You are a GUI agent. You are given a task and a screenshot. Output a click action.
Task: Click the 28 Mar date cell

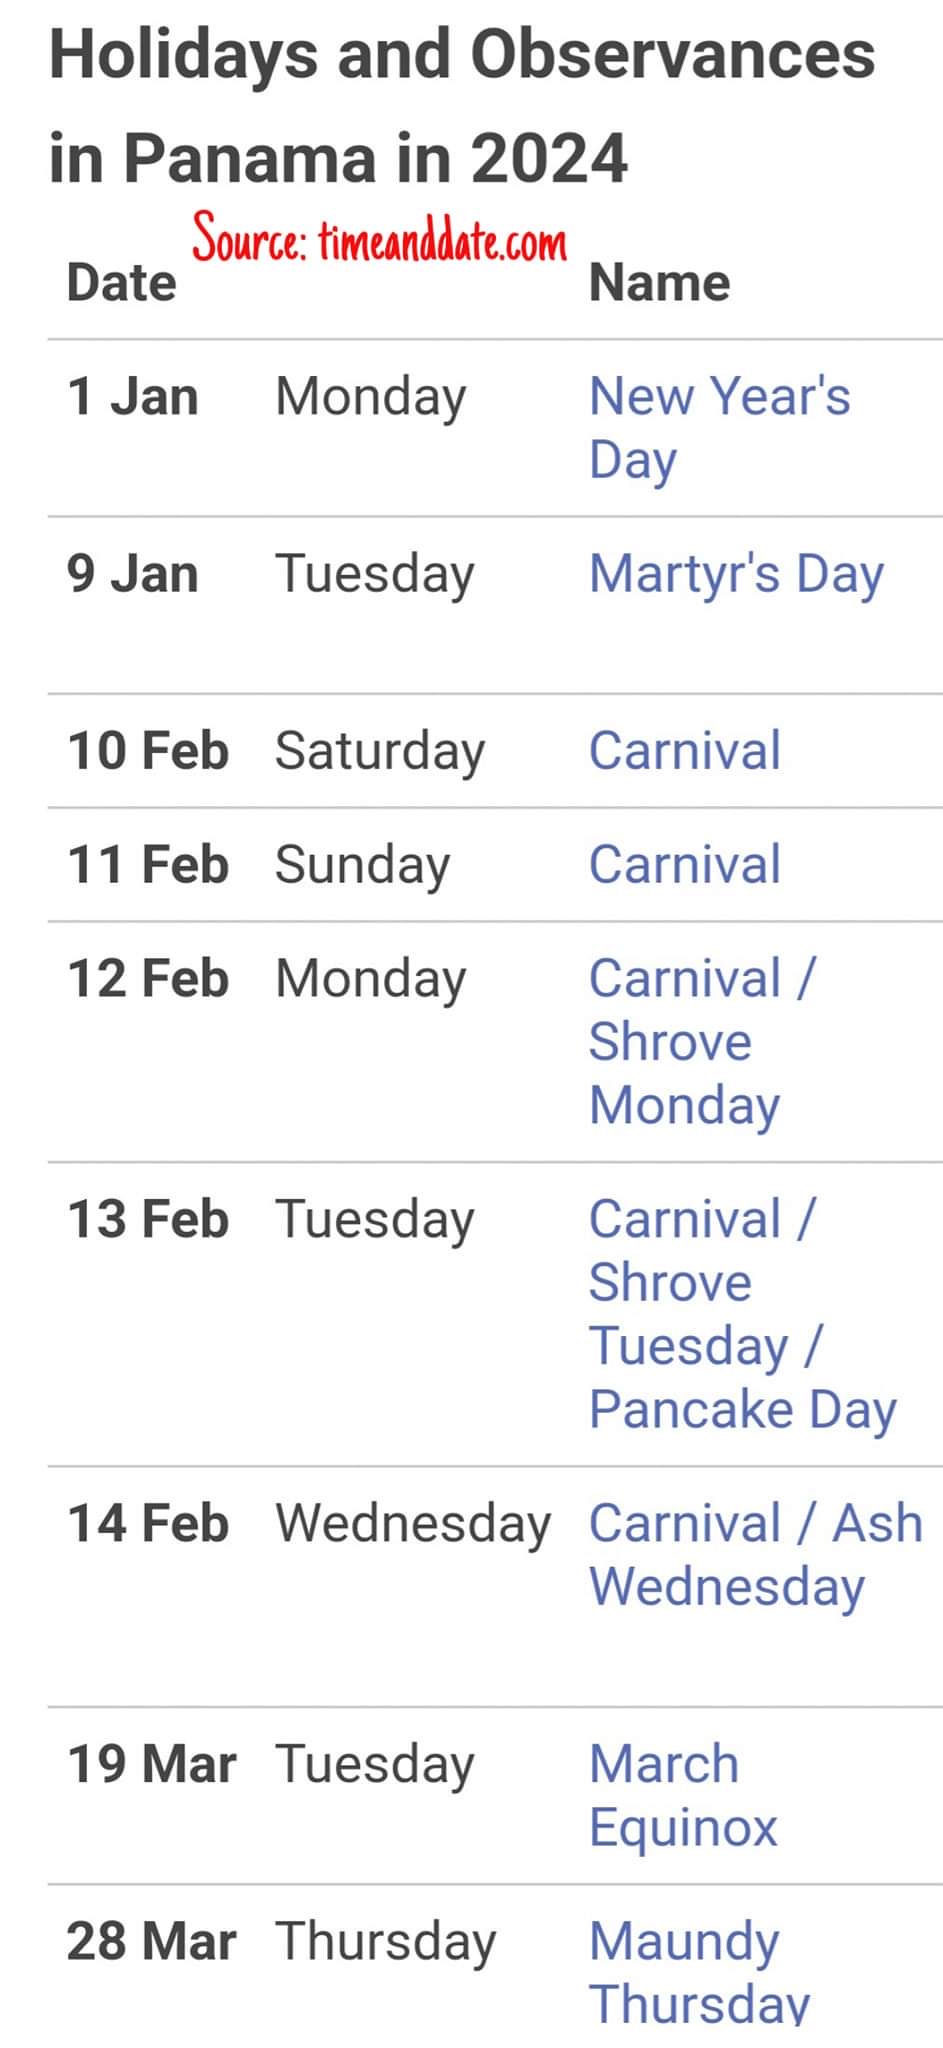[x=151, y=1941]
